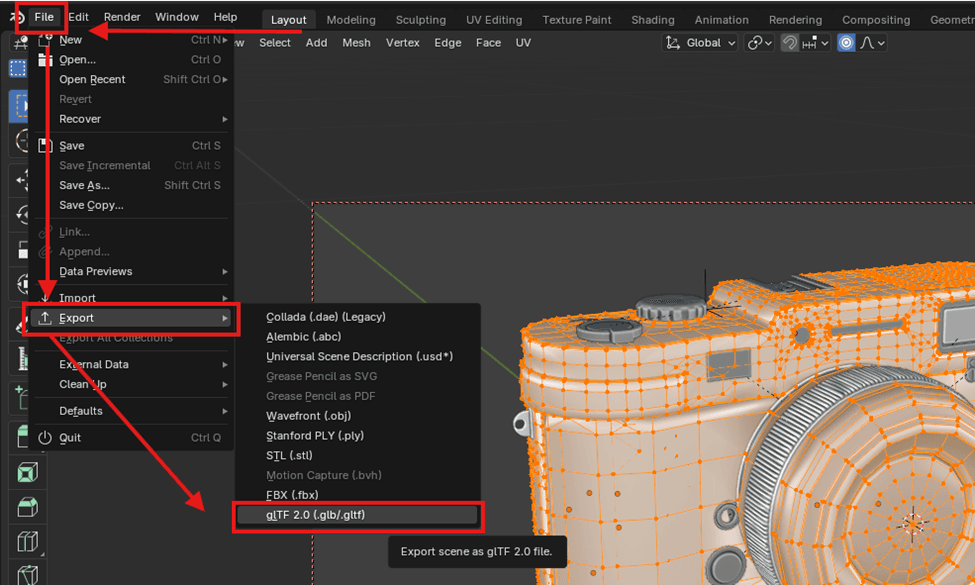The width and height of the screenshot is (975, 585).
Task: Click Save As... in the File menu
Action: coord(84,185)
